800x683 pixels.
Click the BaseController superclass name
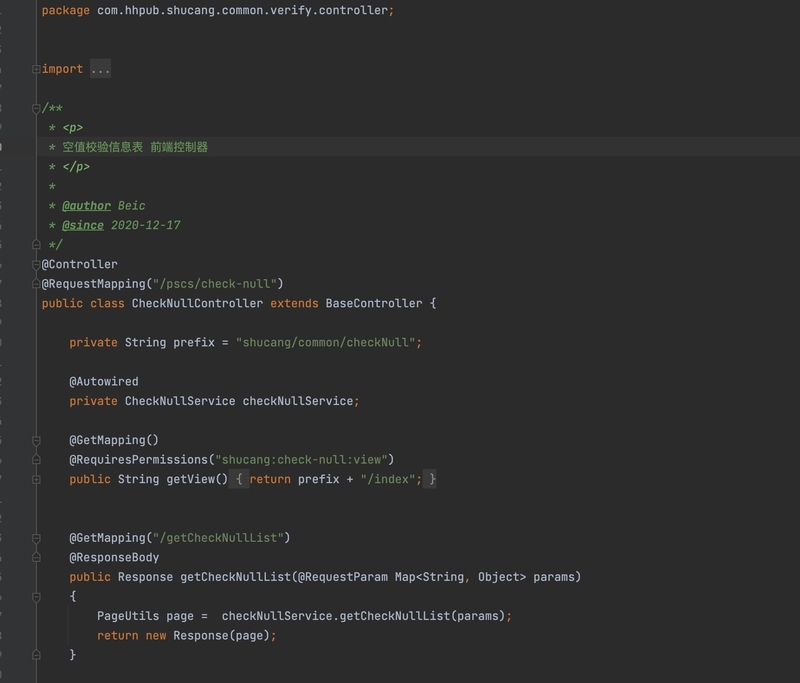(x=374, y=303)
